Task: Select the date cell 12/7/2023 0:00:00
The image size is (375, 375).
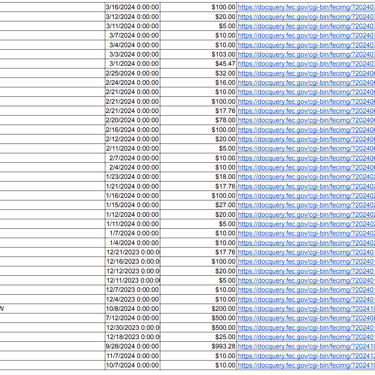Action: (x=133, y=289)
